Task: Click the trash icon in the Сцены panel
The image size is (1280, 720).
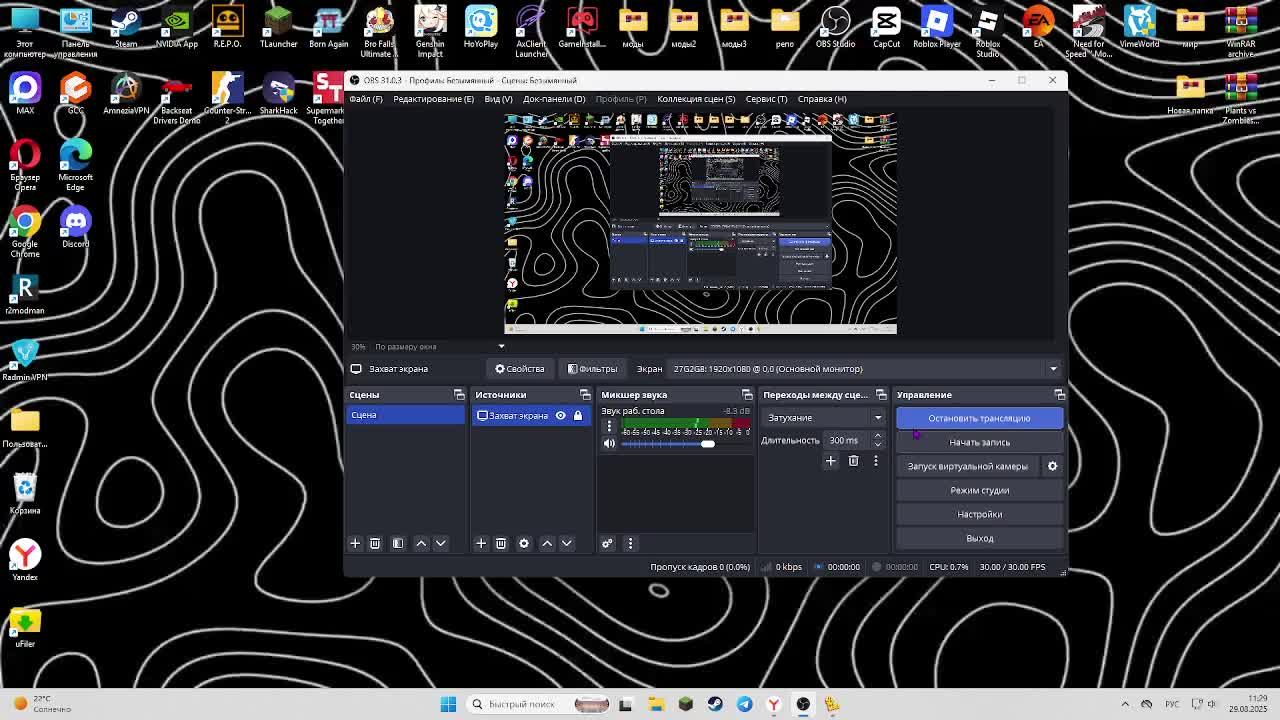Action: coord(375,543)
